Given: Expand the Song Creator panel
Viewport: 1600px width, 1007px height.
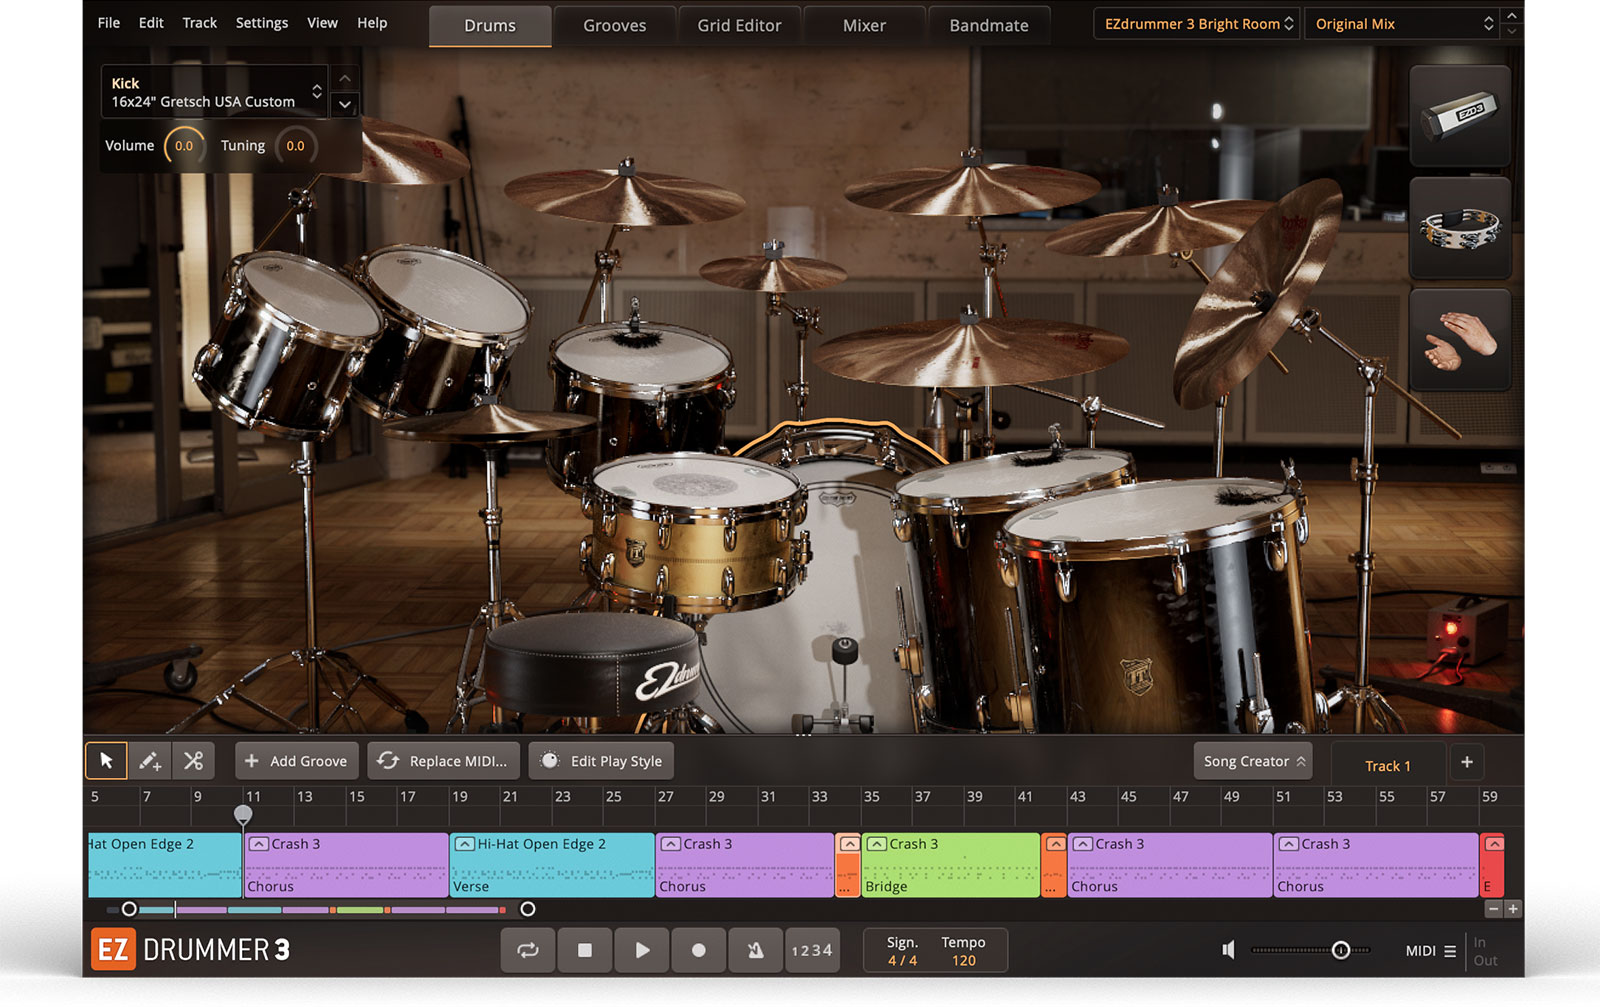Looking at the screenshot, I should pos(1254,761).
